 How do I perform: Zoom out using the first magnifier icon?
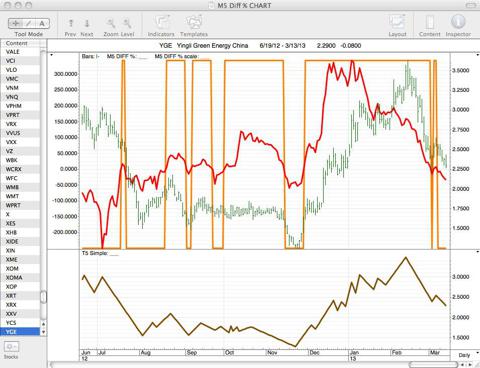click(111, 23)
